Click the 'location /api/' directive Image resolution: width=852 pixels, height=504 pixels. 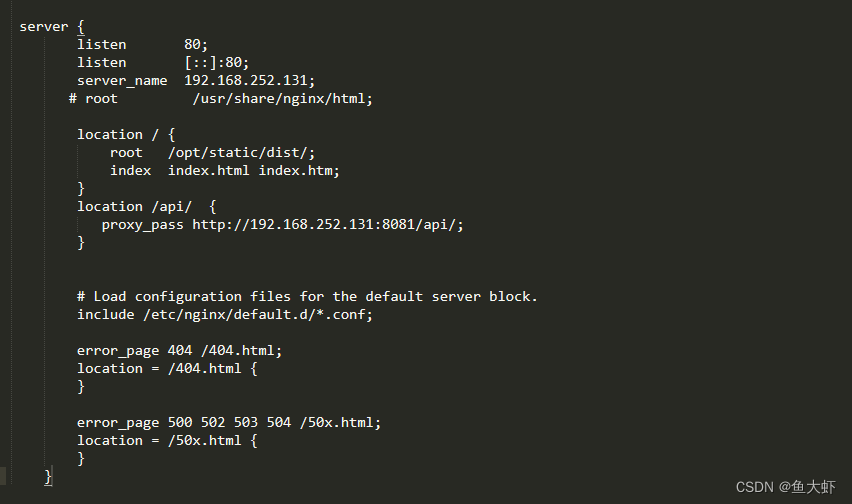pyautogui.click(x=134, y=206)
